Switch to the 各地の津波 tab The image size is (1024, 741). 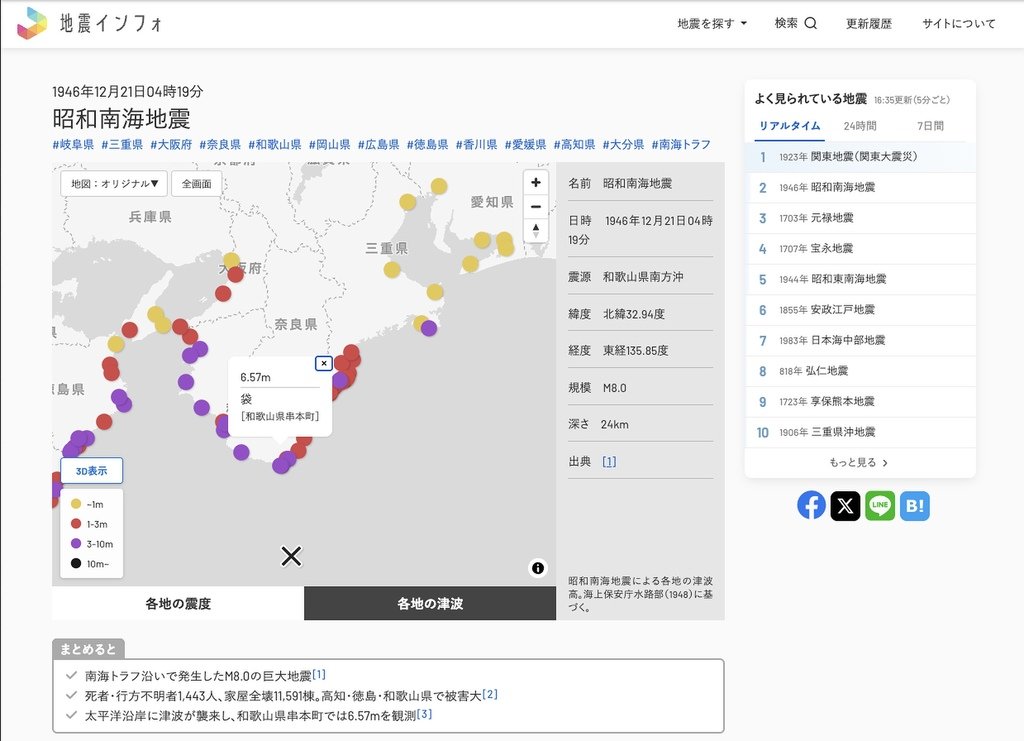point(430,603)
